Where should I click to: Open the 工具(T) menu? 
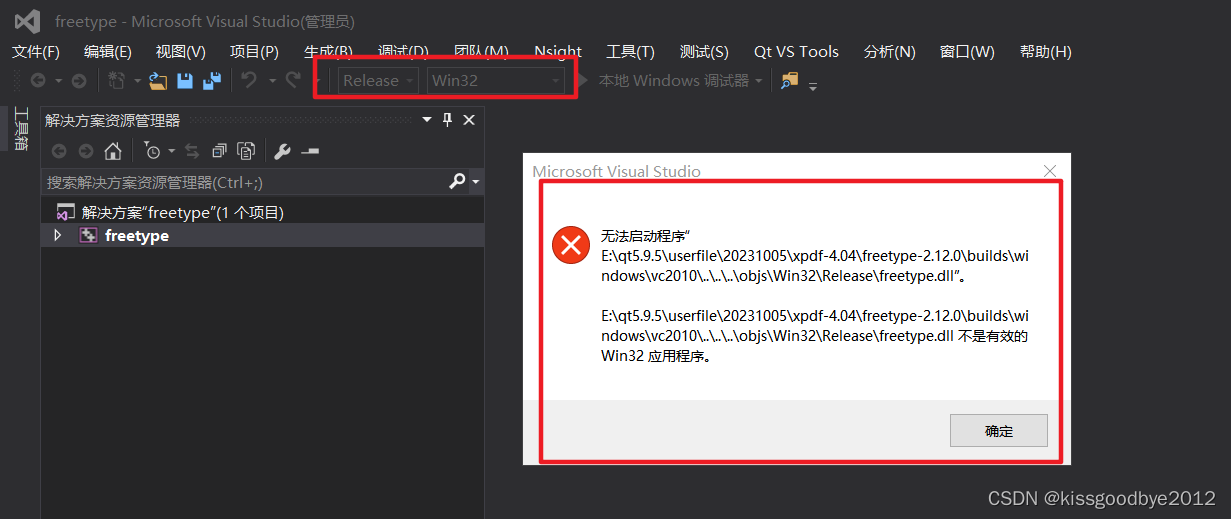click(630, 52)
